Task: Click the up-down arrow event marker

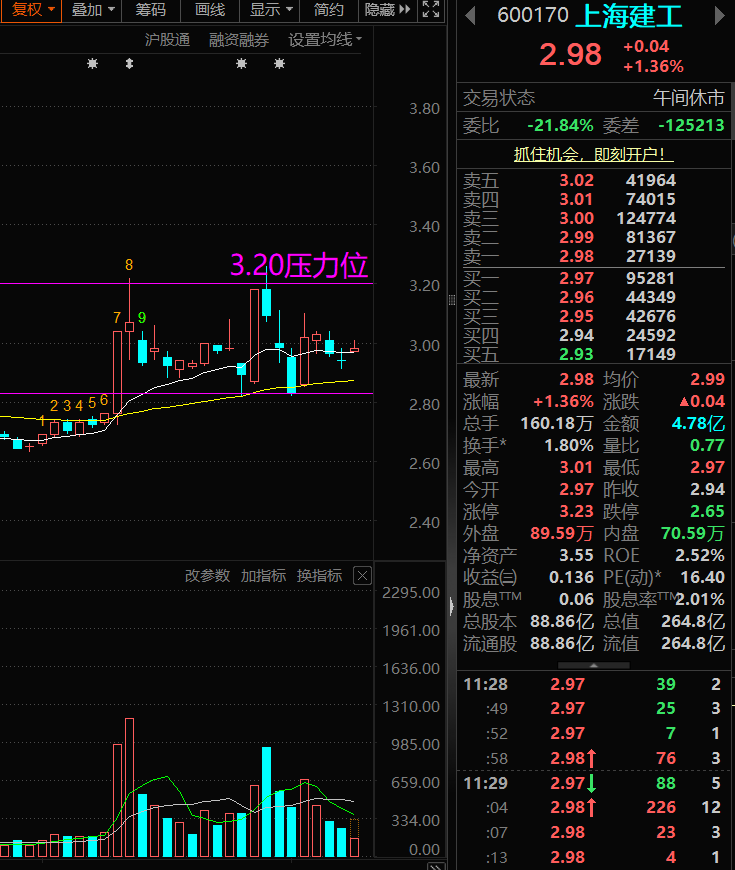Action: point(129,64)
